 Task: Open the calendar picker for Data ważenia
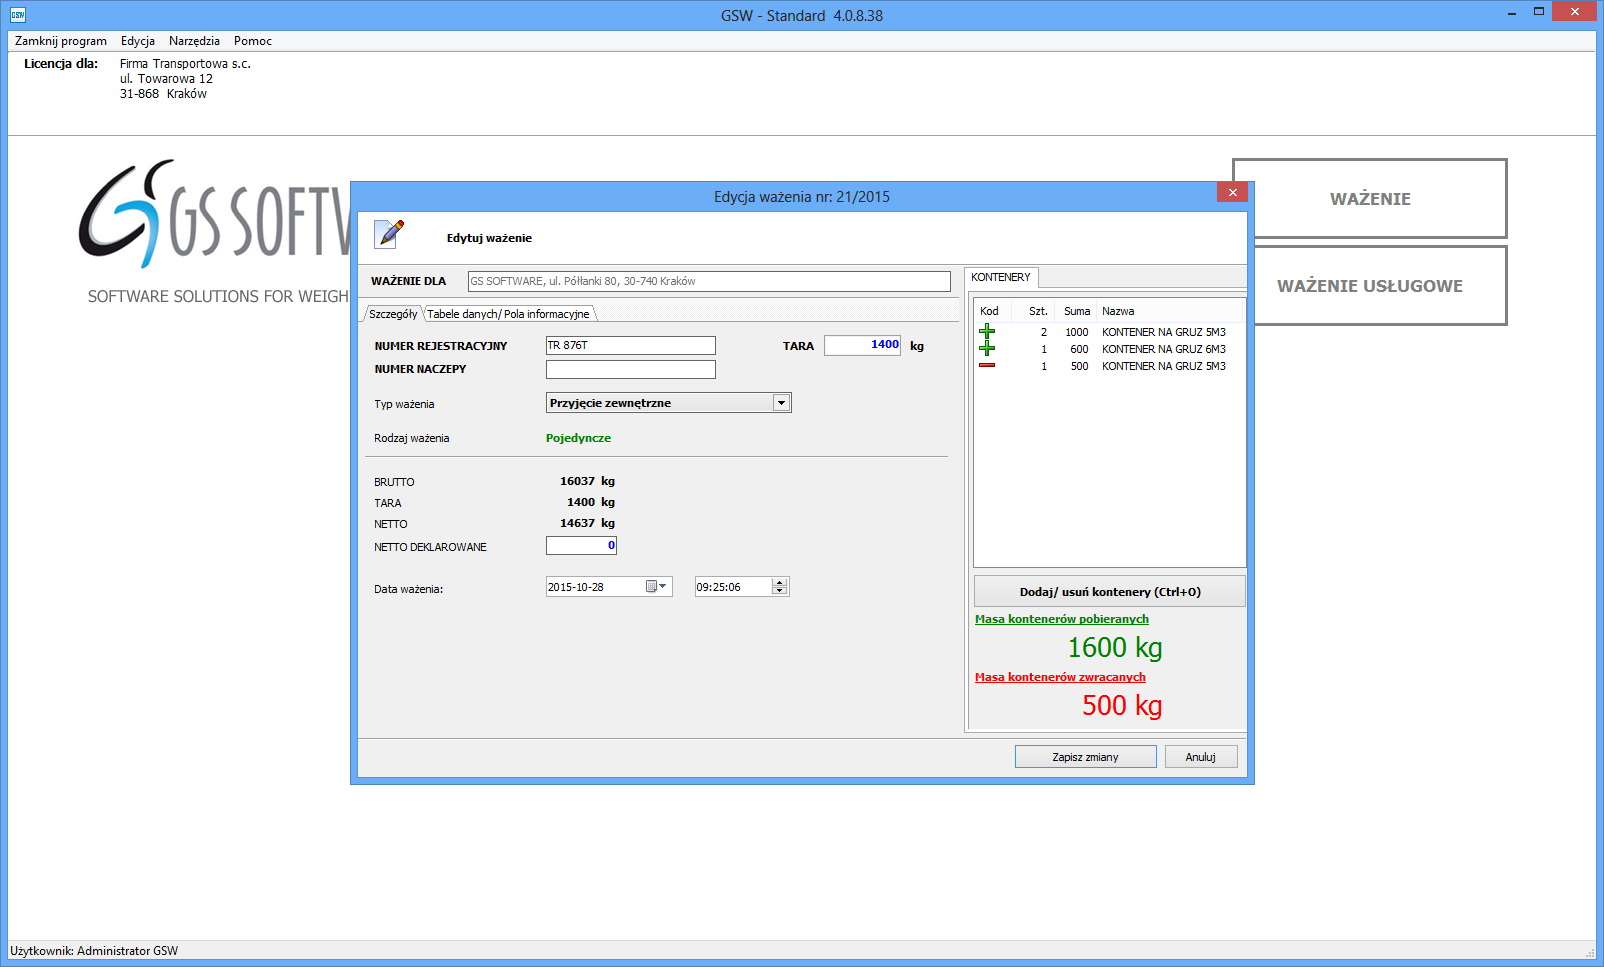(x=656, y=587)
